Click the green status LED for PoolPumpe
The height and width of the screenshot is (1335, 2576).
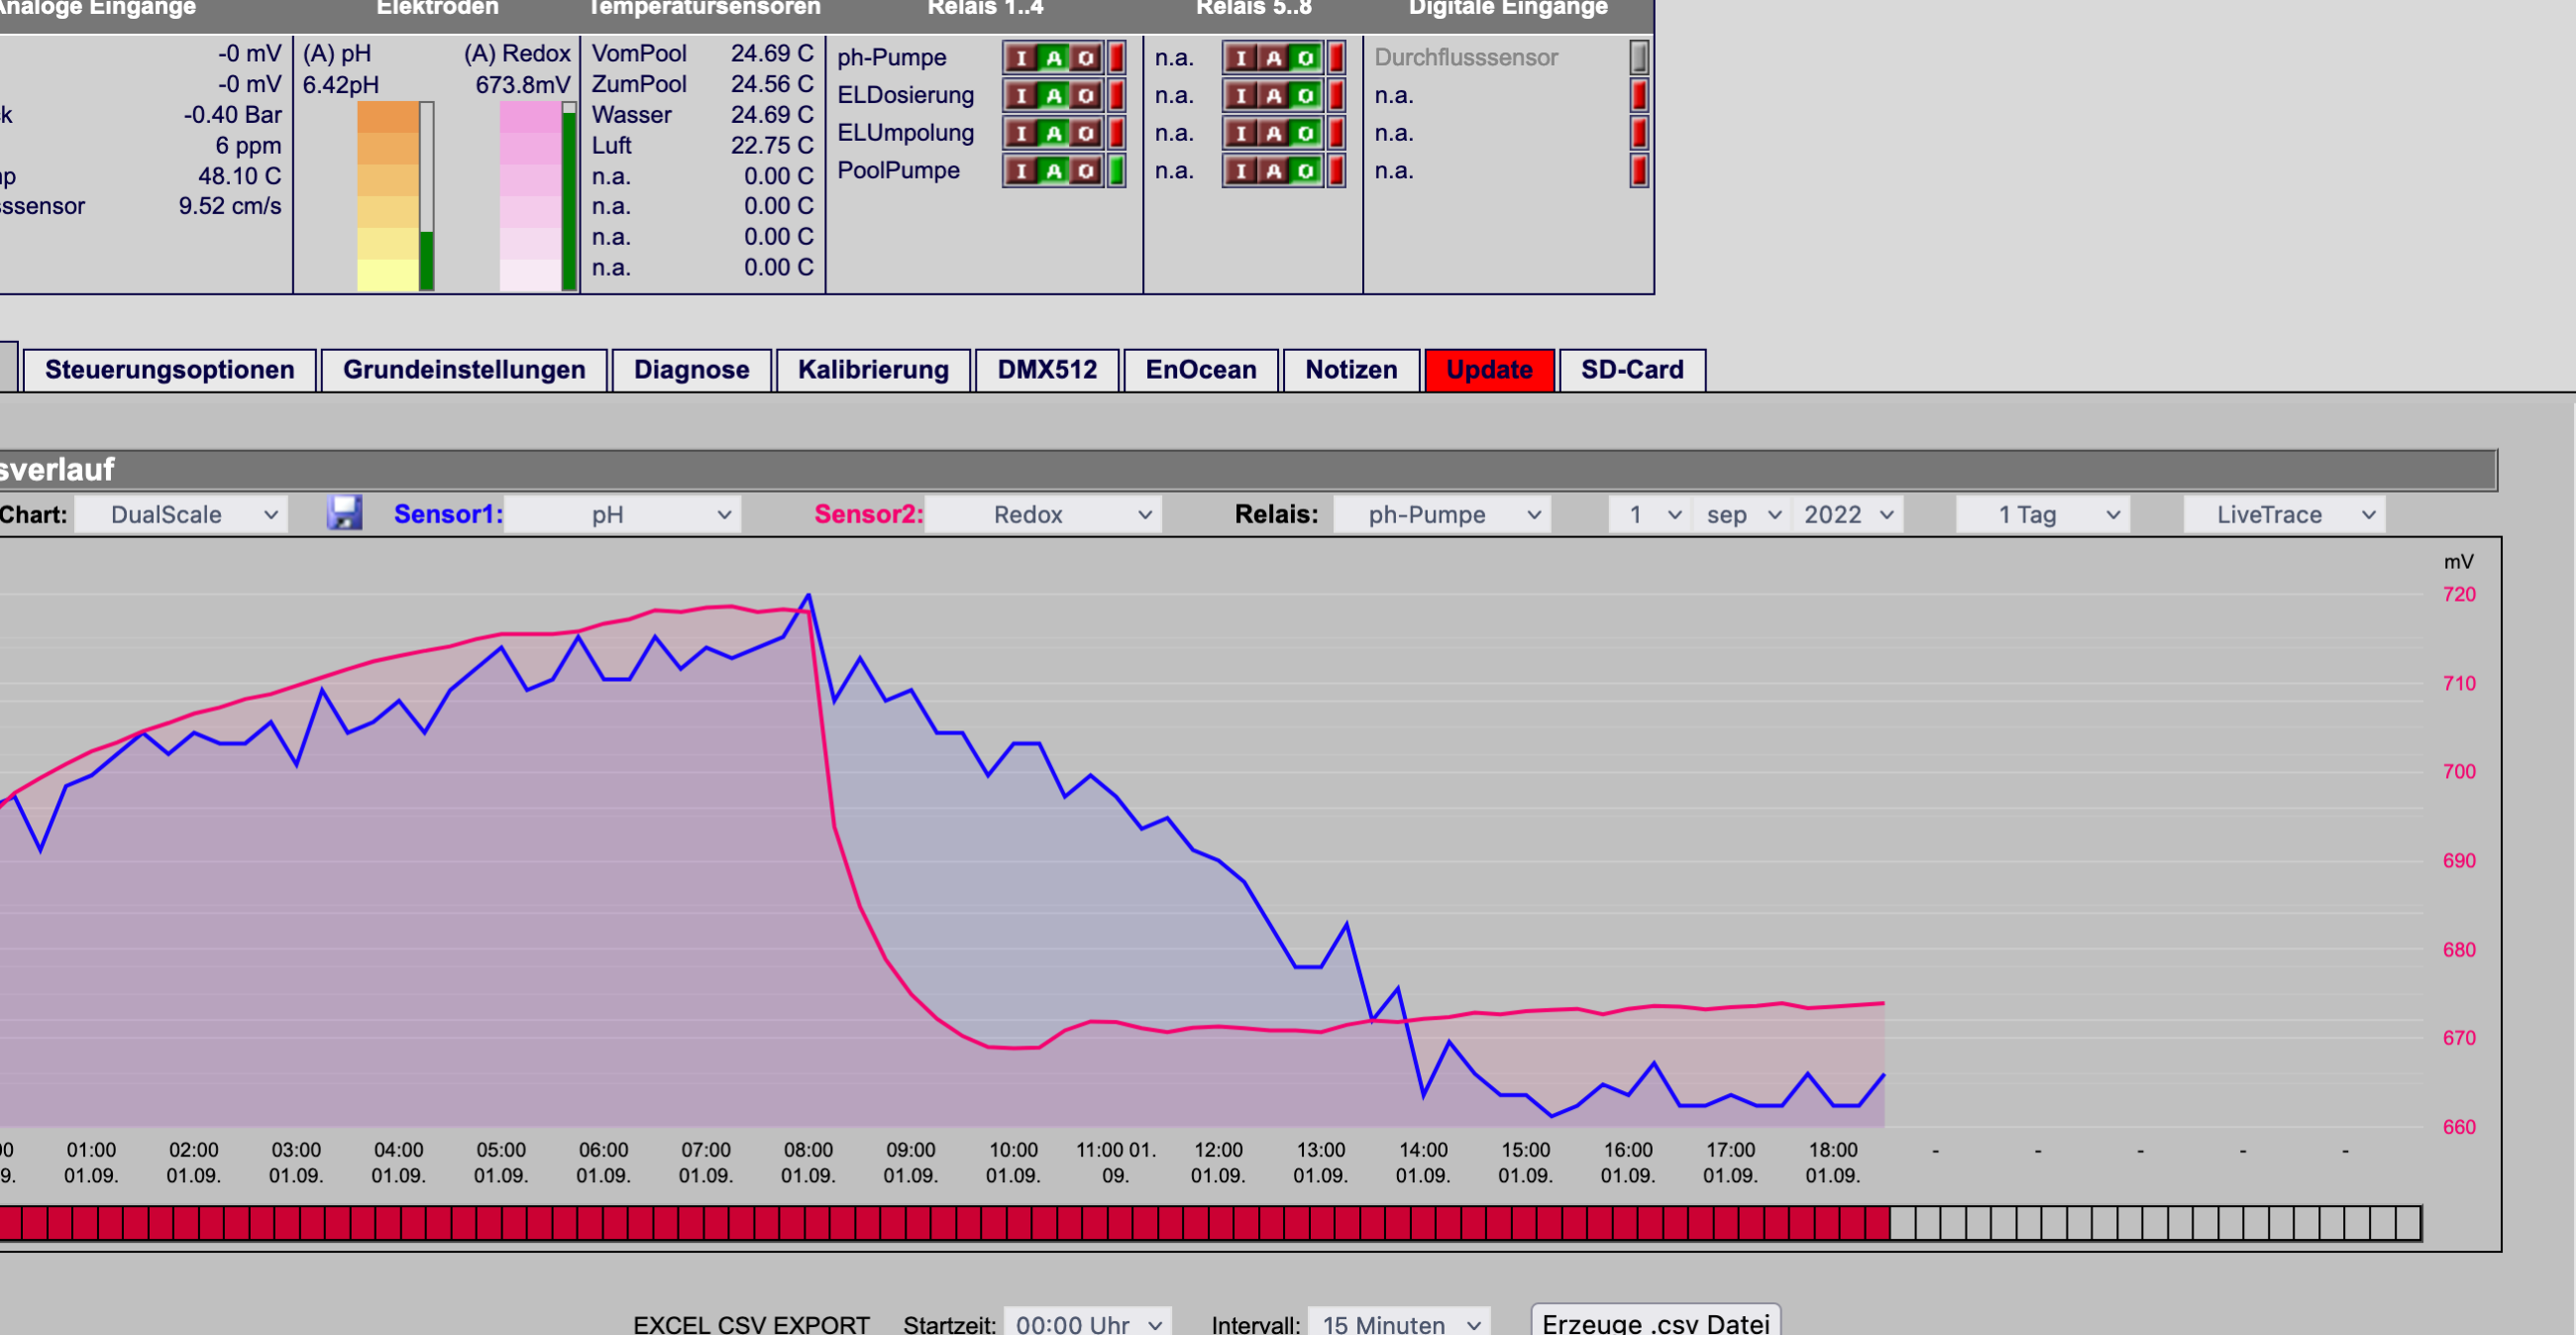pos(1117,170)
